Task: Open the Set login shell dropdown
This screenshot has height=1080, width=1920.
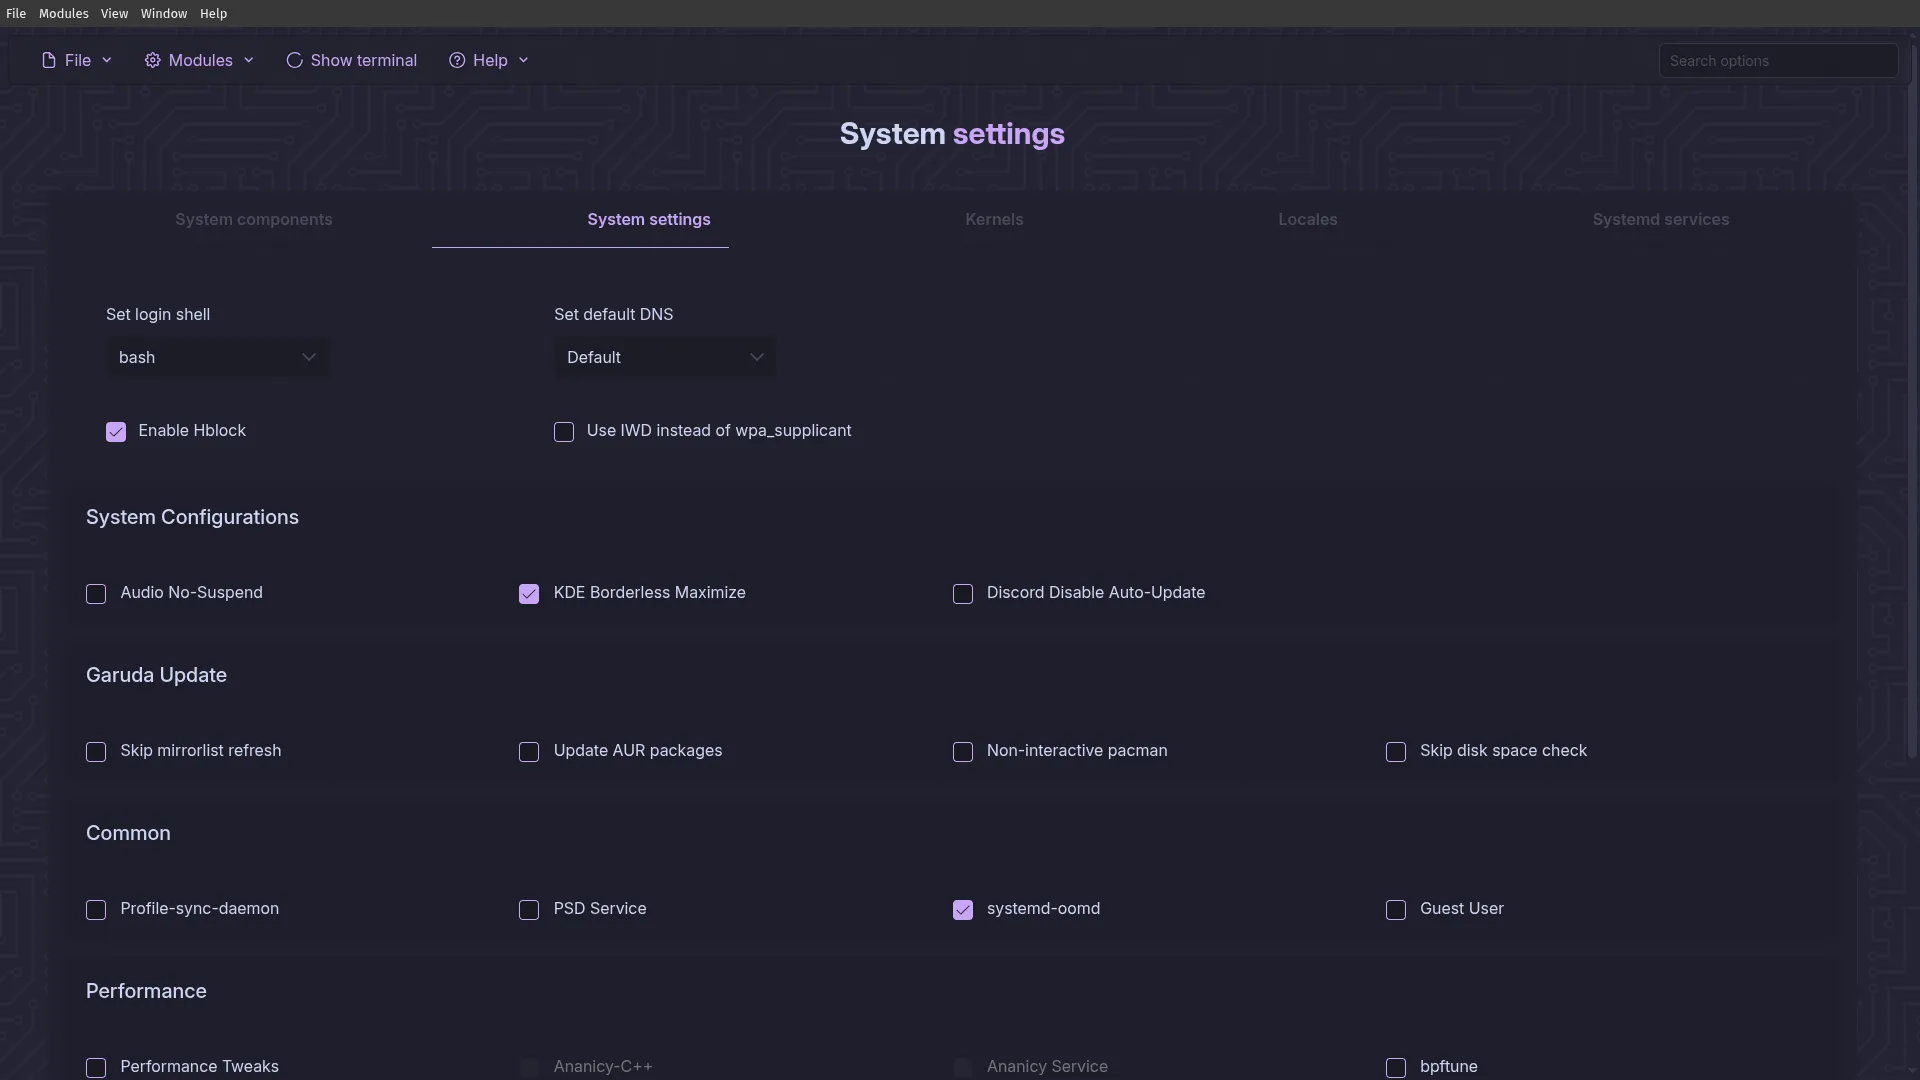Action: pos(217,357)
